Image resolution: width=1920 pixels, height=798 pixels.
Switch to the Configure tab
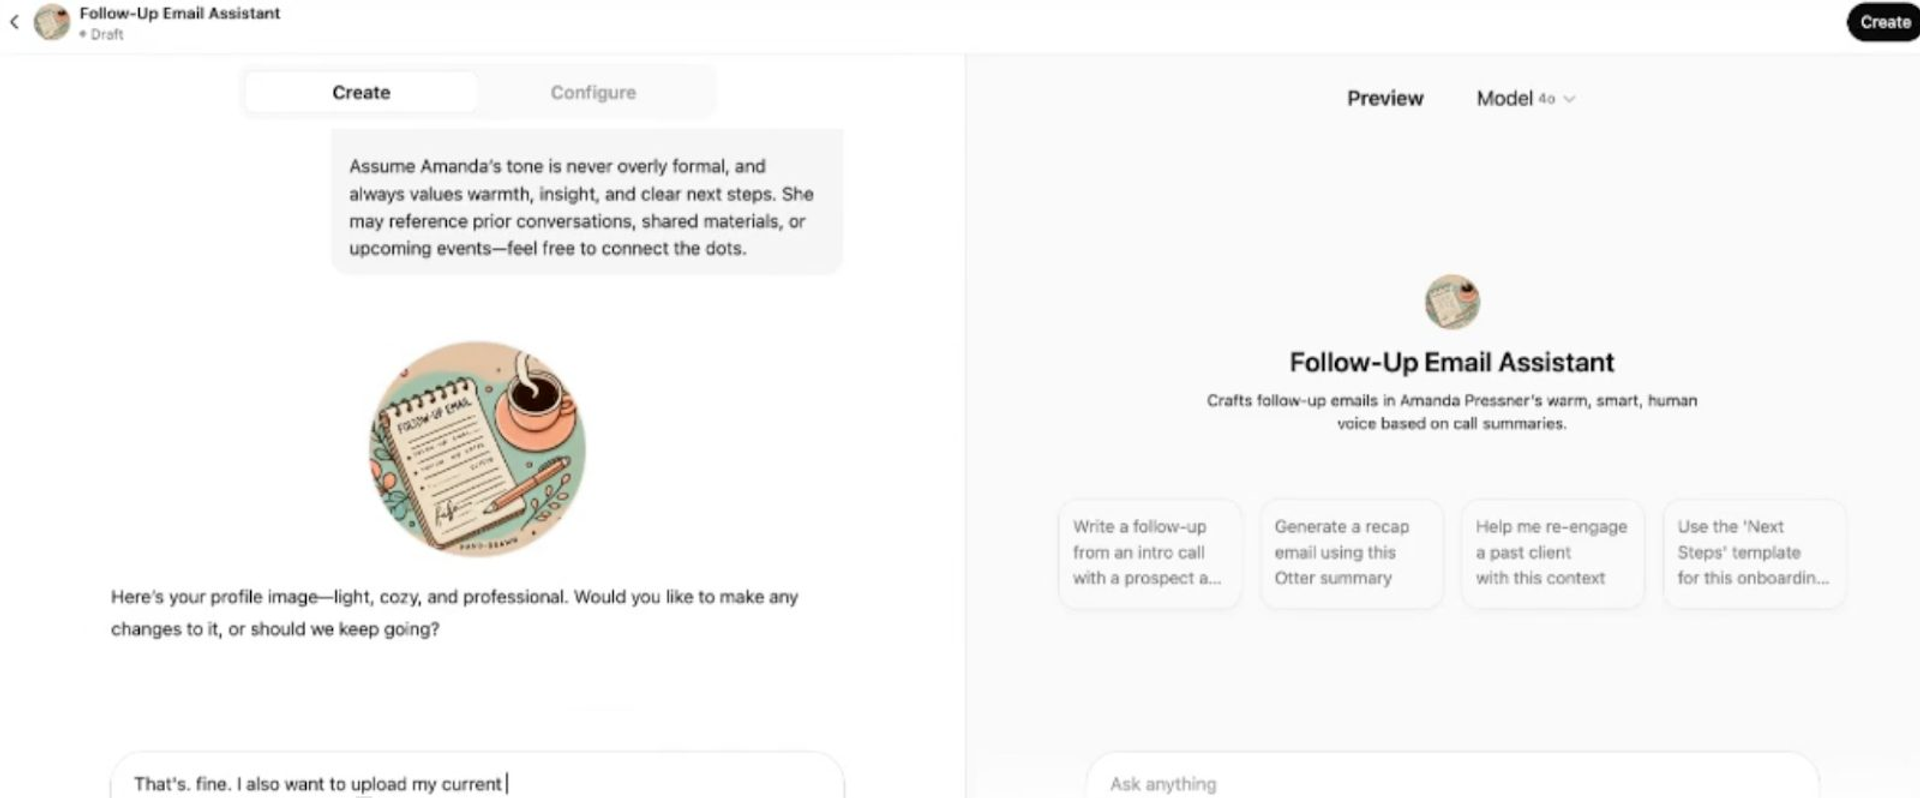tap(593, 92)
